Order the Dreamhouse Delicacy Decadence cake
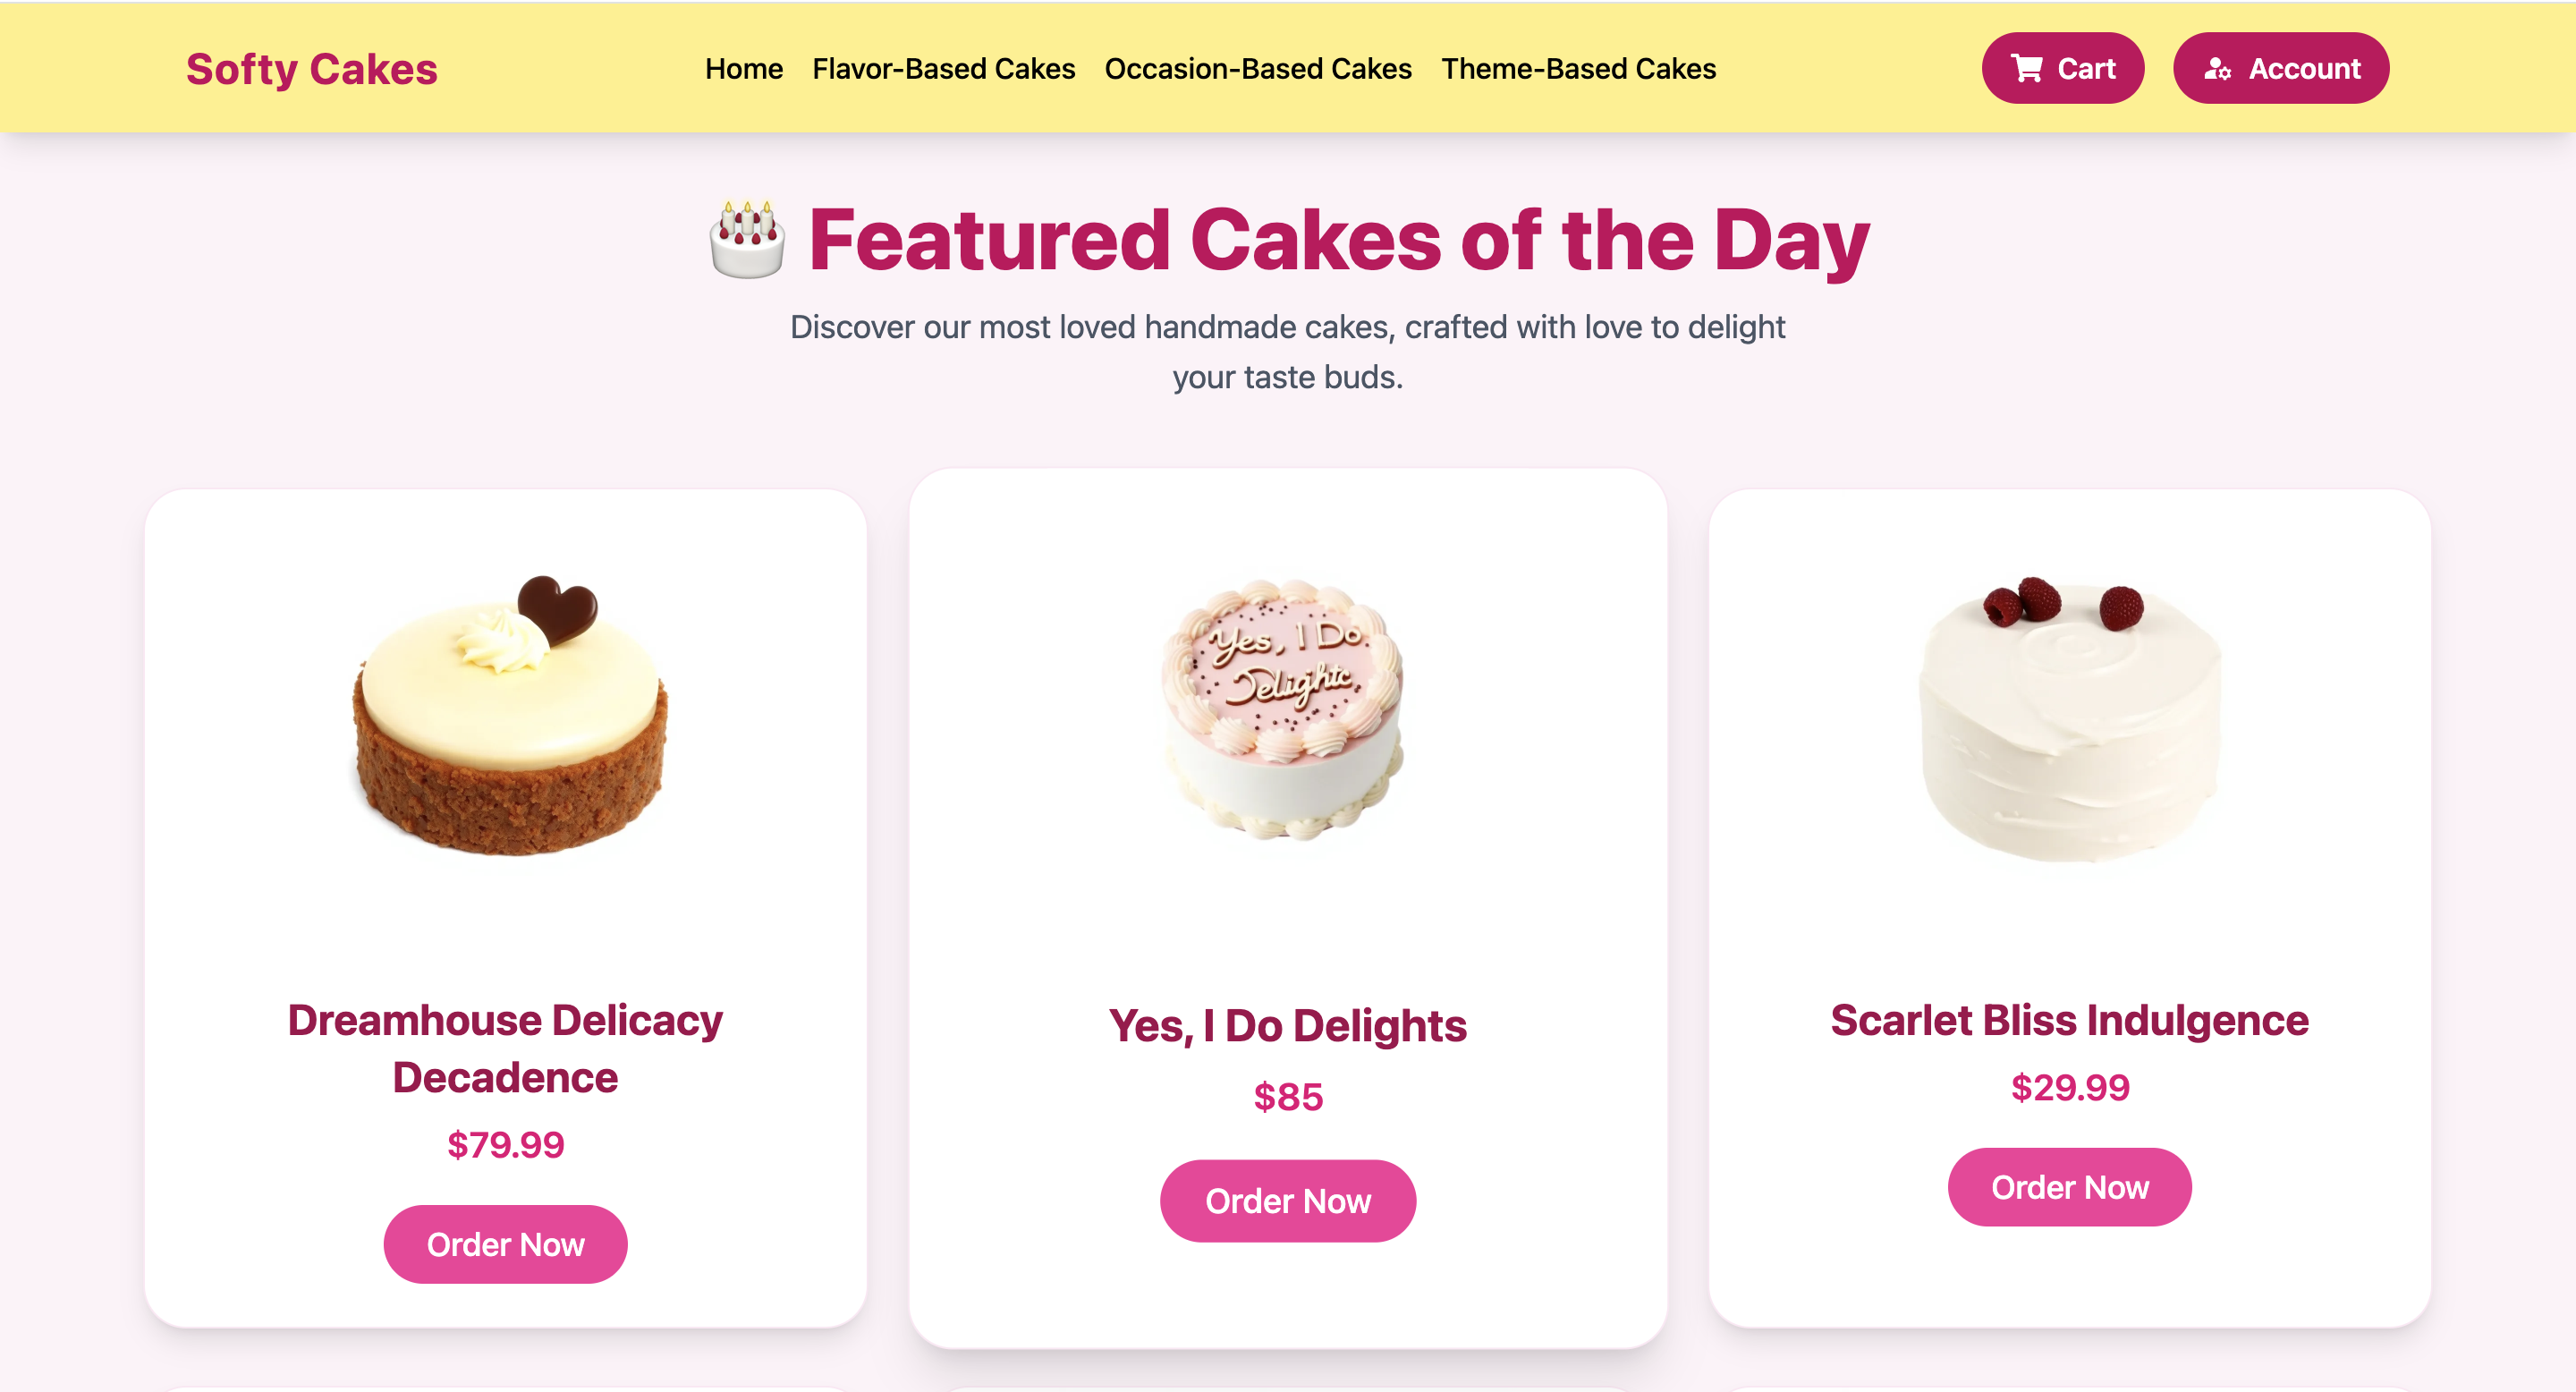 (x=505, y=1243)
